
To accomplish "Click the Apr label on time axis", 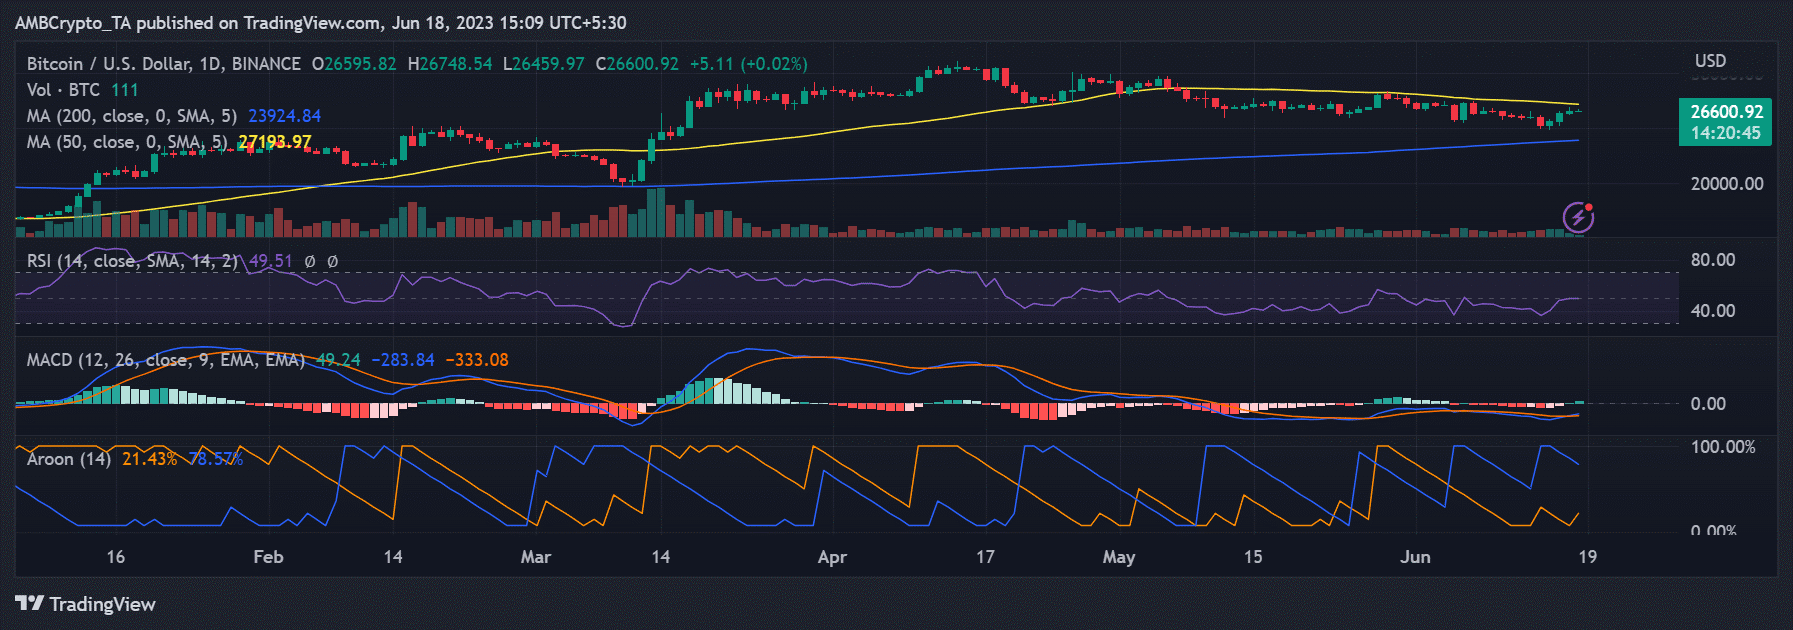I will point(832,557).
